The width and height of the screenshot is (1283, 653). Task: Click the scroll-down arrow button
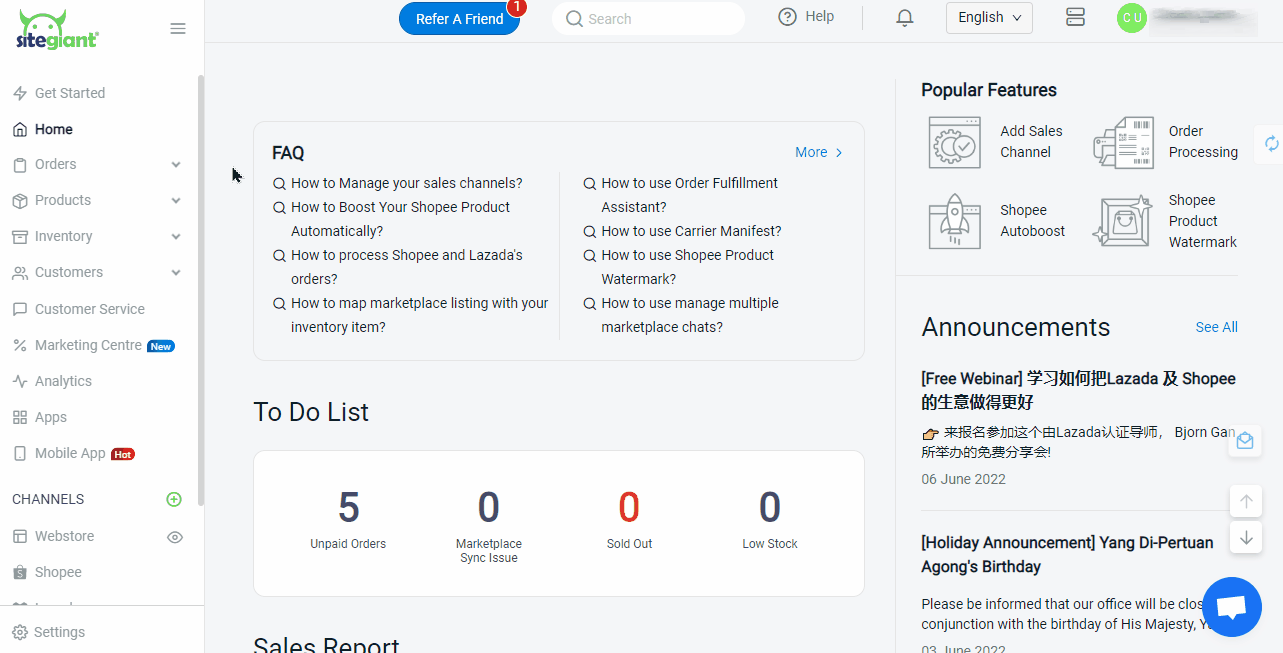pos(1246,537)
